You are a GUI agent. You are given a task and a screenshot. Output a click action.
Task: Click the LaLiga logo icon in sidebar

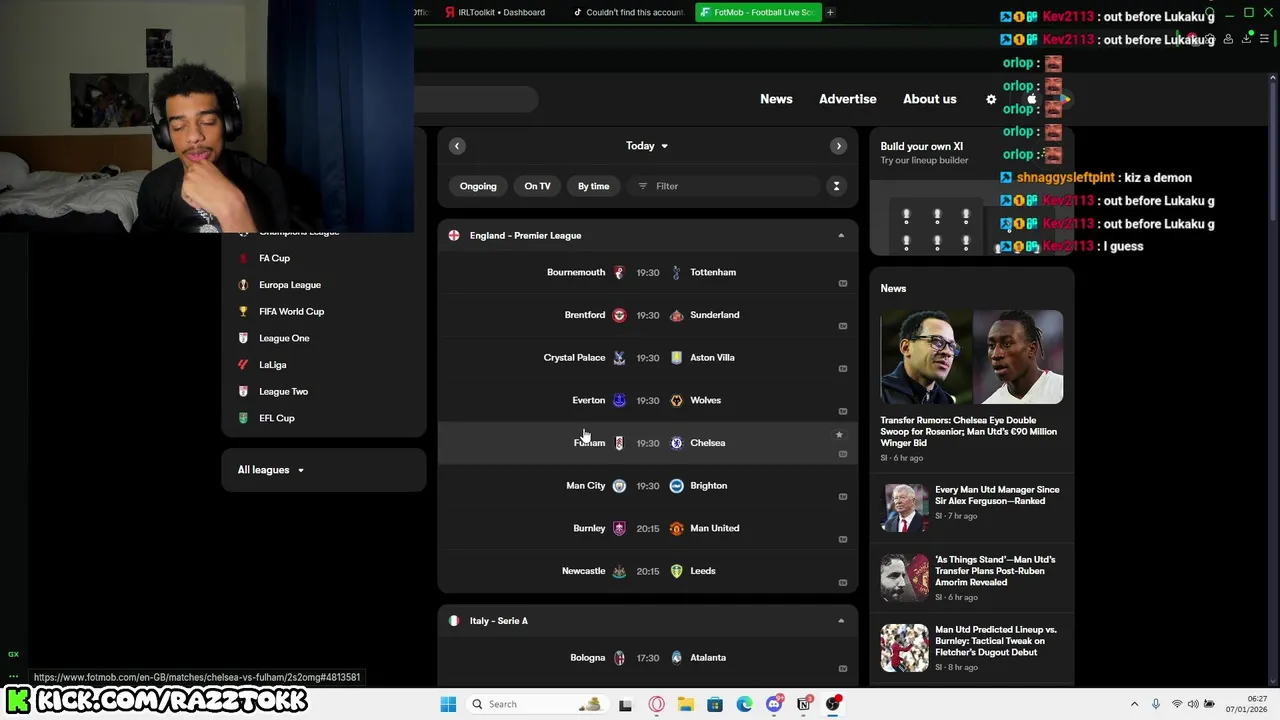tap(243, 365)
